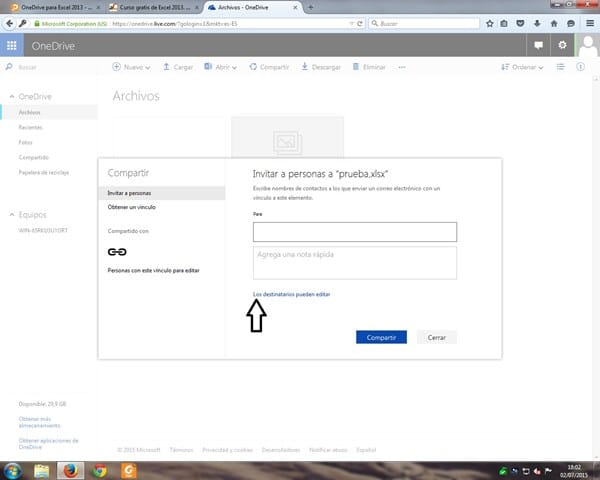Change language via Español footer link
The width and height of the screenshot is (600, 480).
pyautogui.click(x=366, y=450)
